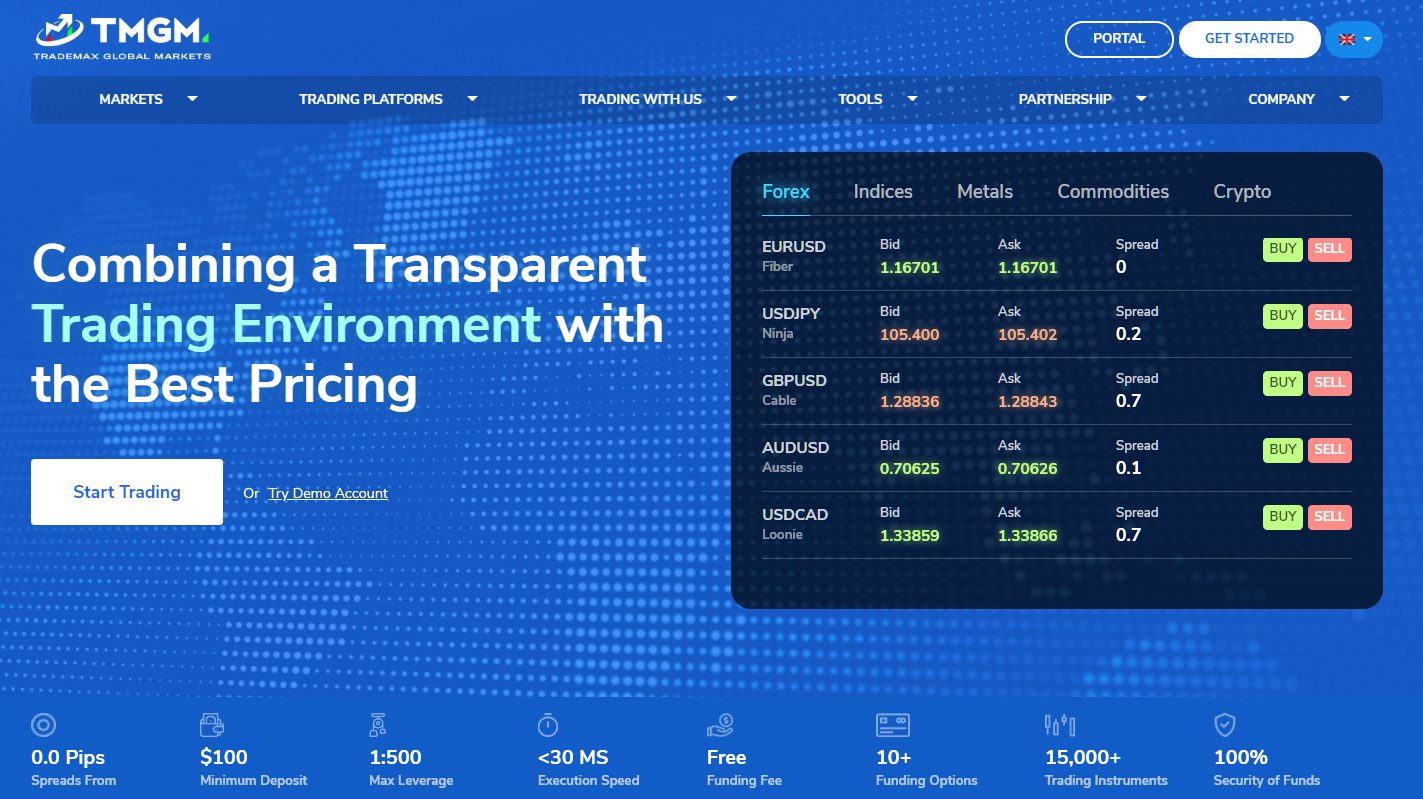This screenshot has width=1423, height=799.
Task: Click the Max Leverage label
Action: 411,780
